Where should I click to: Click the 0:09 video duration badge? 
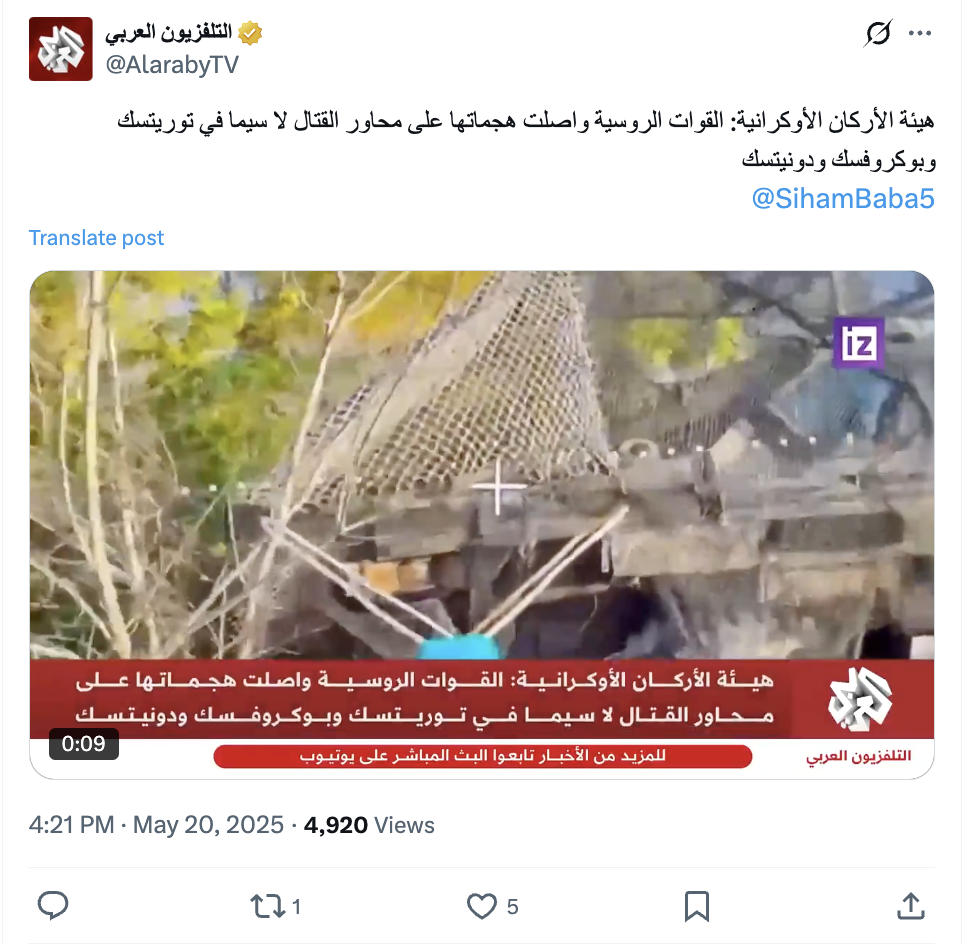point(84,743)
